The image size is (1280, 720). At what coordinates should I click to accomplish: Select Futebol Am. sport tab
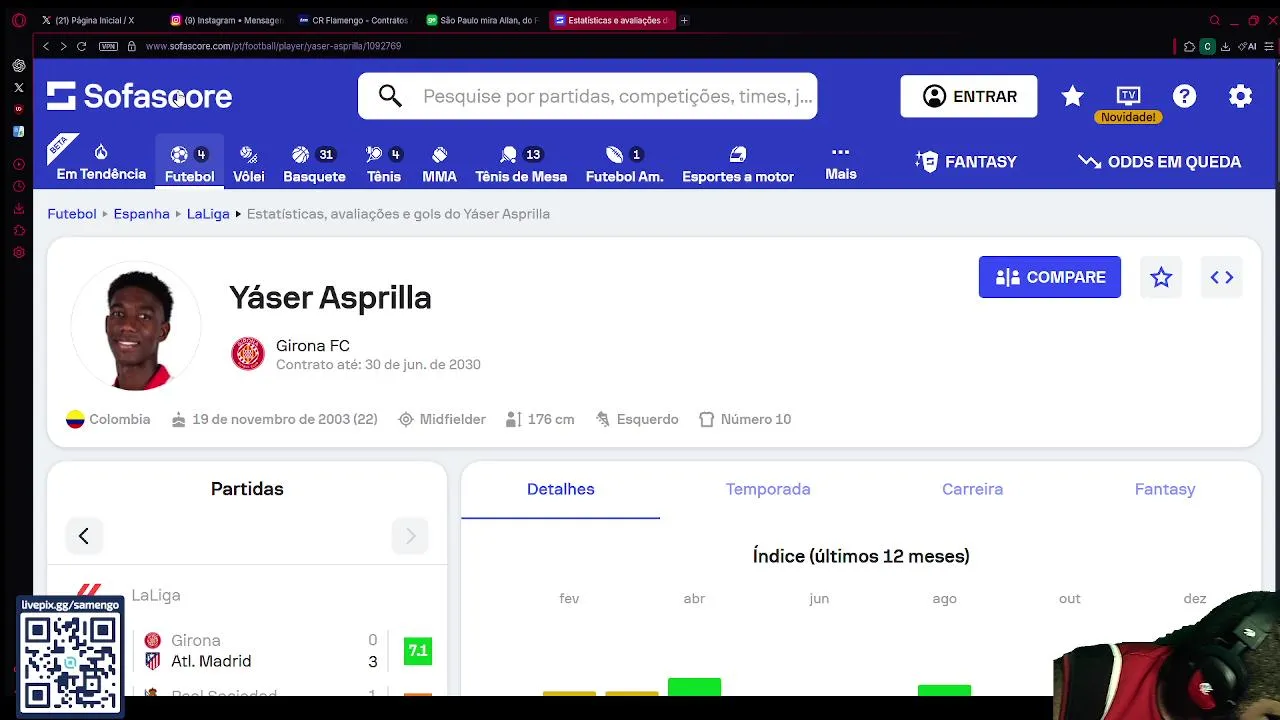(x=624, y=164)
